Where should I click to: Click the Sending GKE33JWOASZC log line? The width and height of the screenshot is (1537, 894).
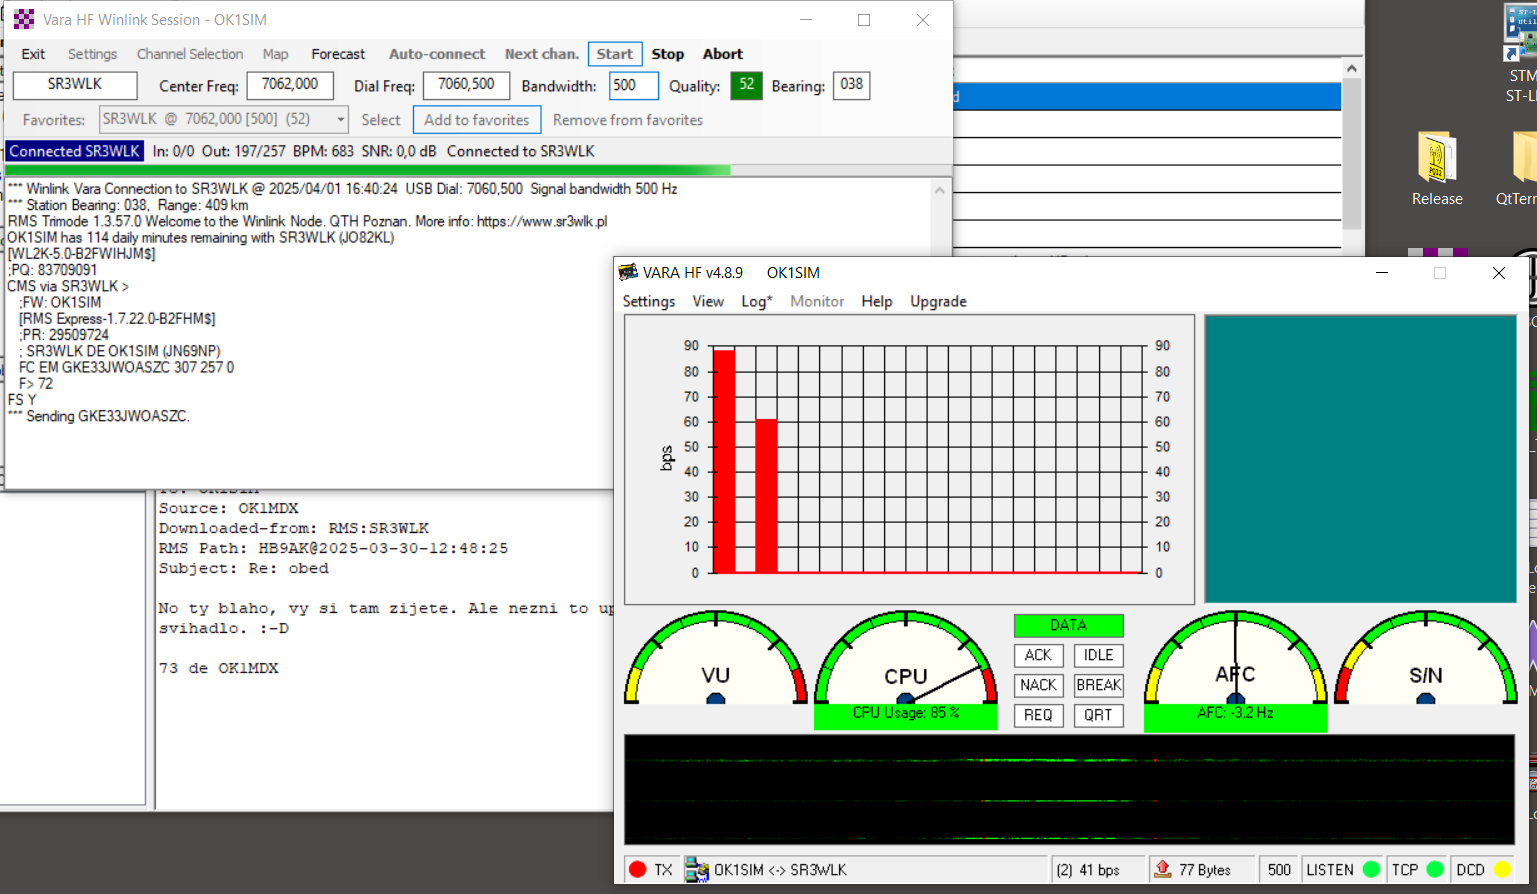pyautogui.click(x=98, y=416)
